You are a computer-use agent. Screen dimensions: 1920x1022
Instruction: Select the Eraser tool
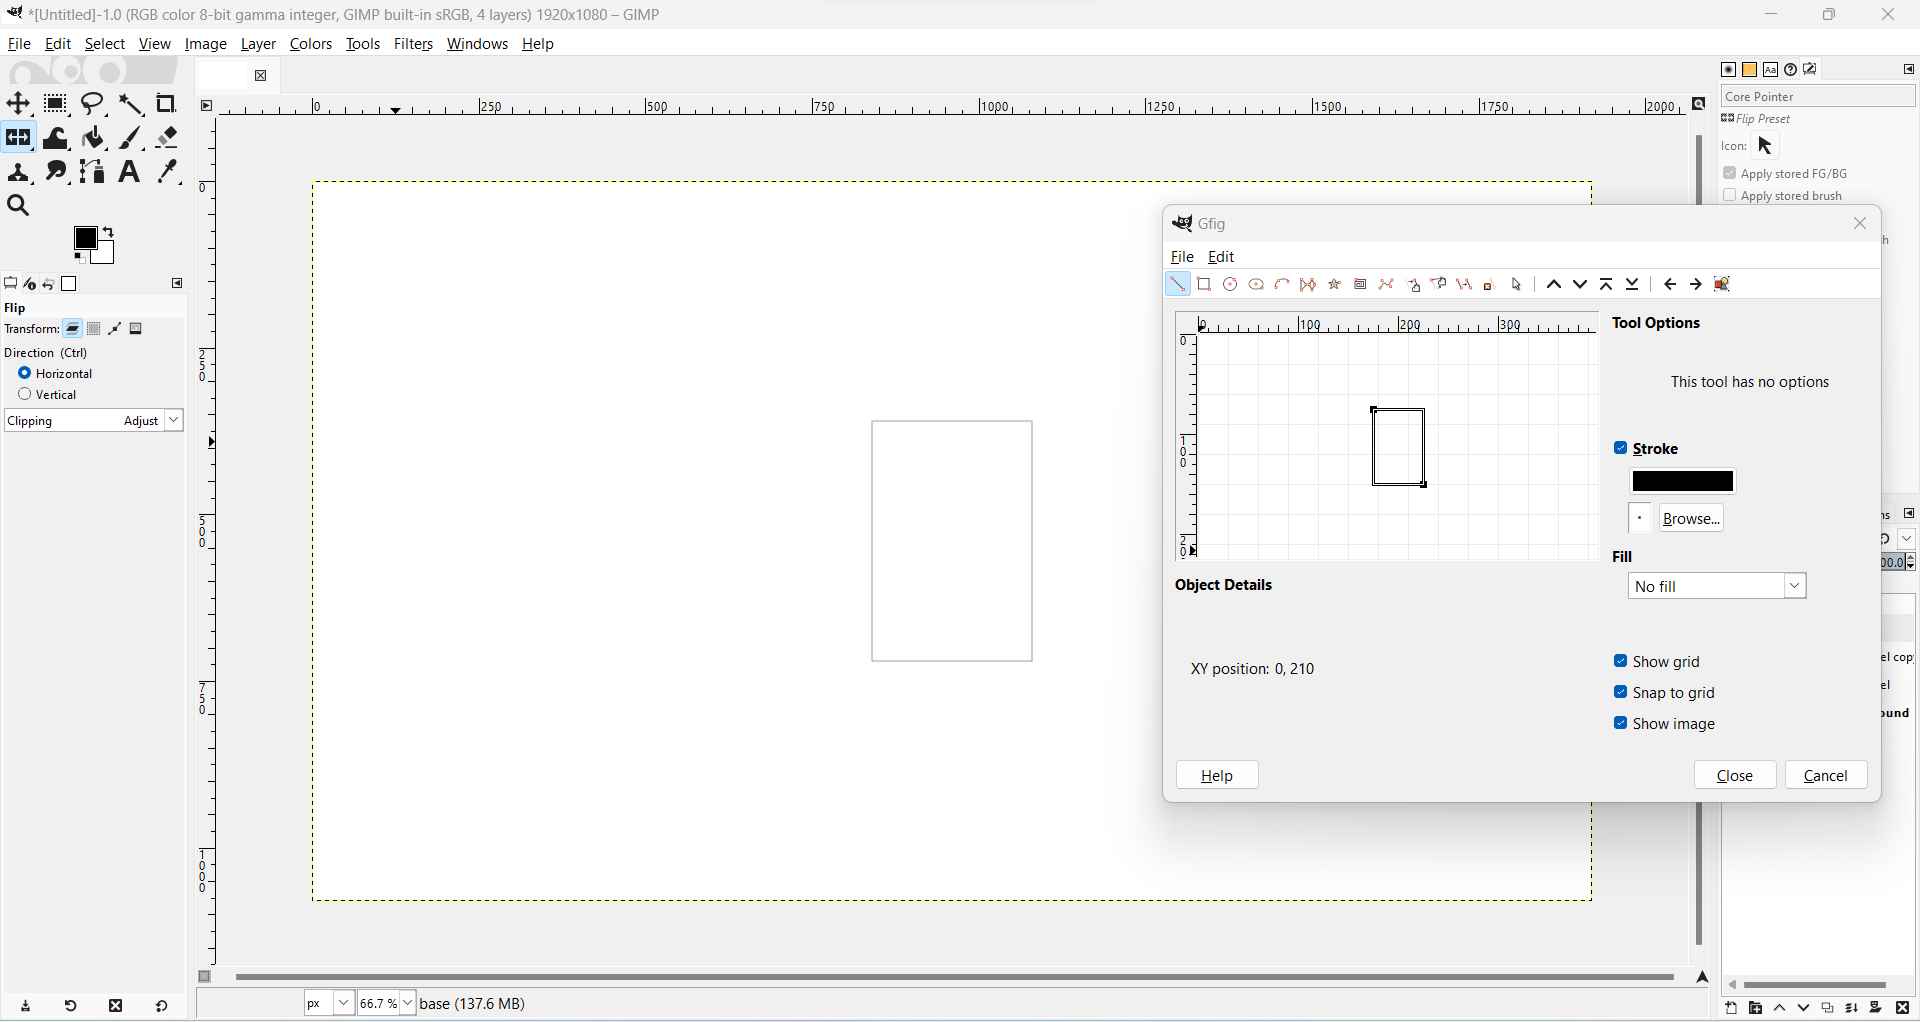tap(168, 138)
